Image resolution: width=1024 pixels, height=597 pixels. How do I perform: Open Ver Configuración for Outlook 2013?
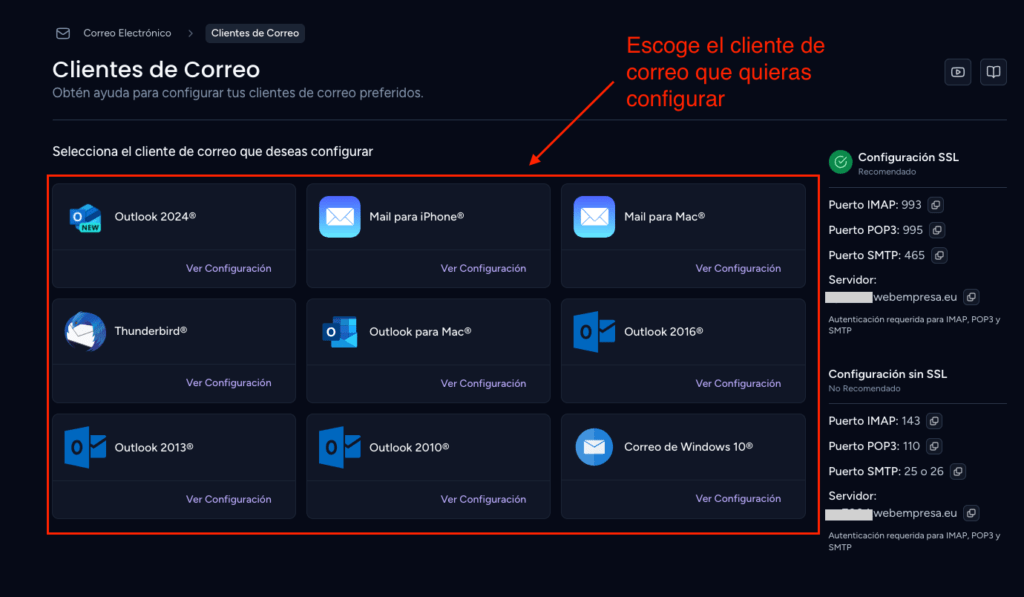[229, 499]
